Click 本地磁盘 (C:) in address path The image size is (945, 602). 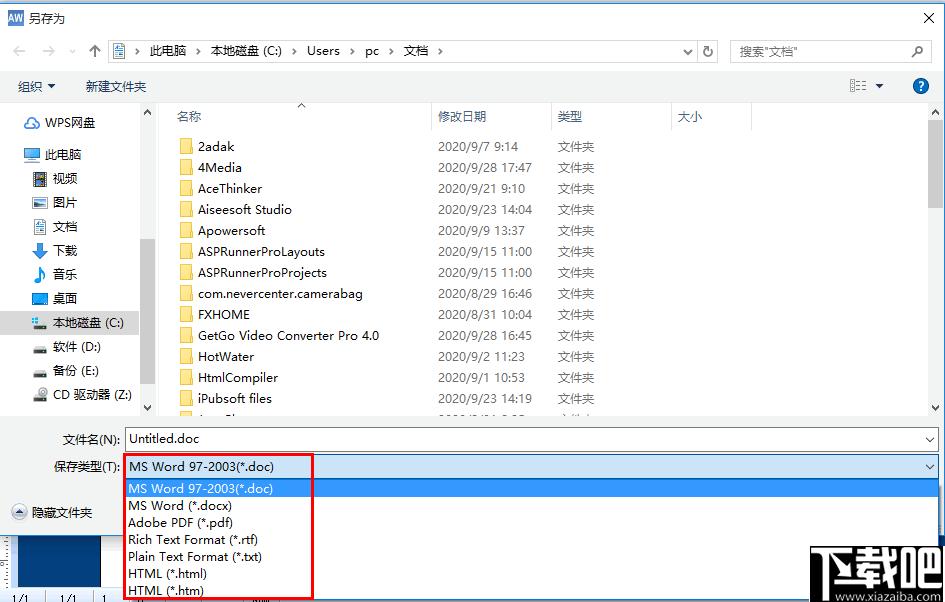[x=246, y=51]
